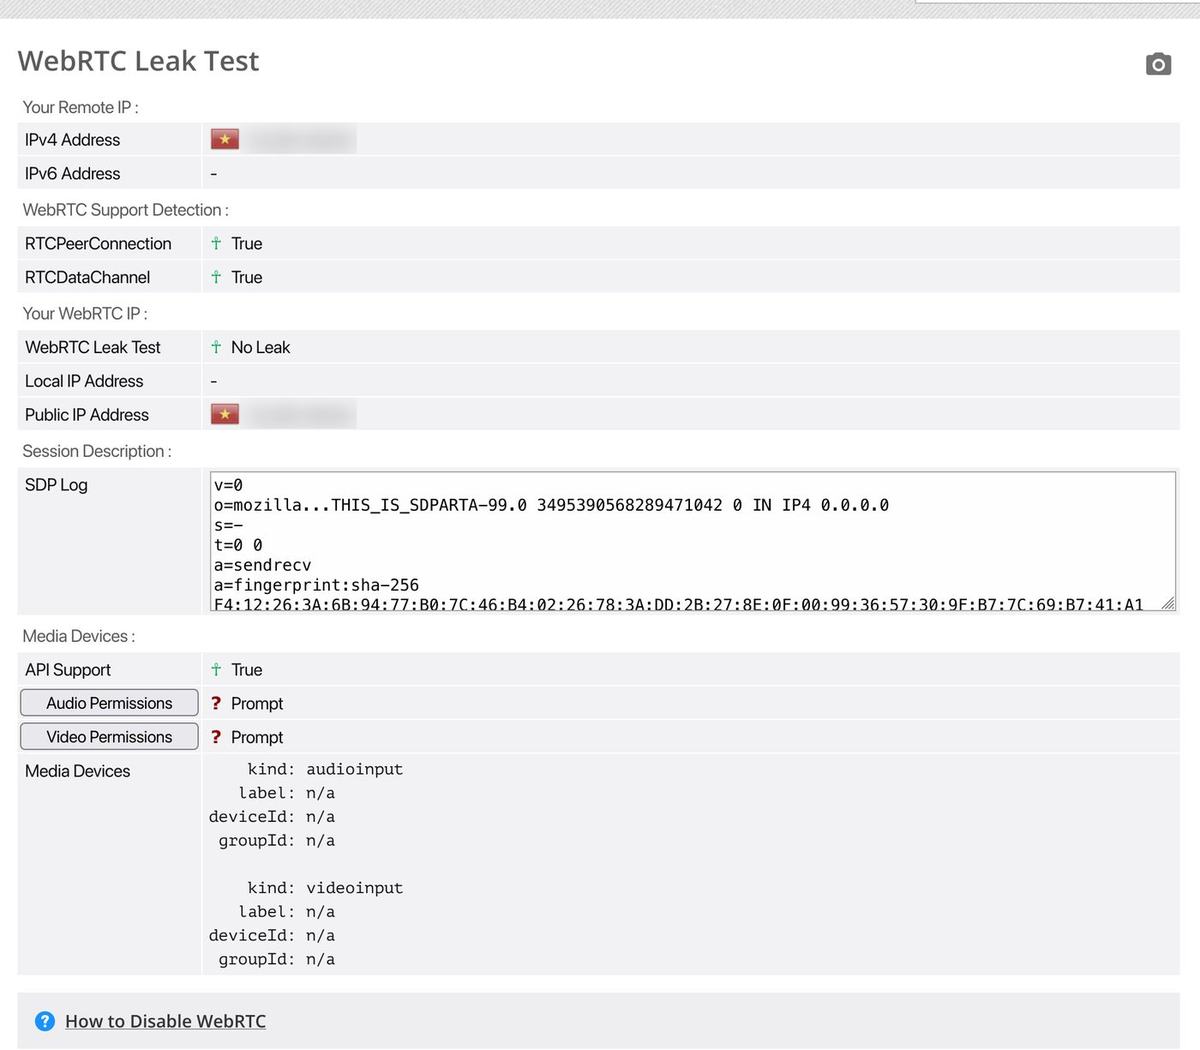Viewport: 1200px width, 1050px height.
Task: Click the Audio Permissions button
Action: click(109, 703)
